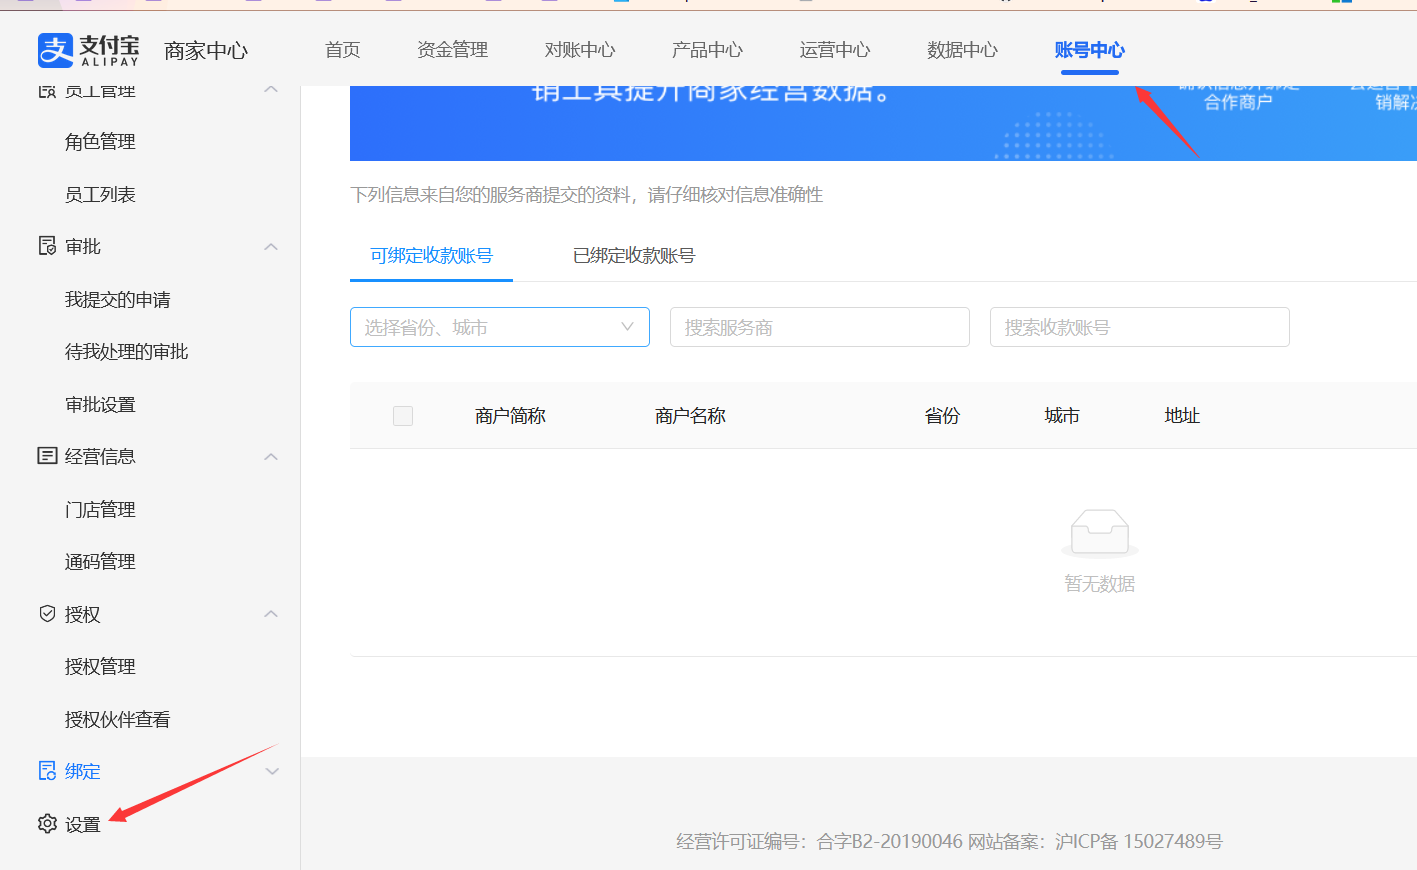Open 员工列表 in the sidebar
Image resolution: width=1417 pixels, height=870 pixels.
(100, 194)
